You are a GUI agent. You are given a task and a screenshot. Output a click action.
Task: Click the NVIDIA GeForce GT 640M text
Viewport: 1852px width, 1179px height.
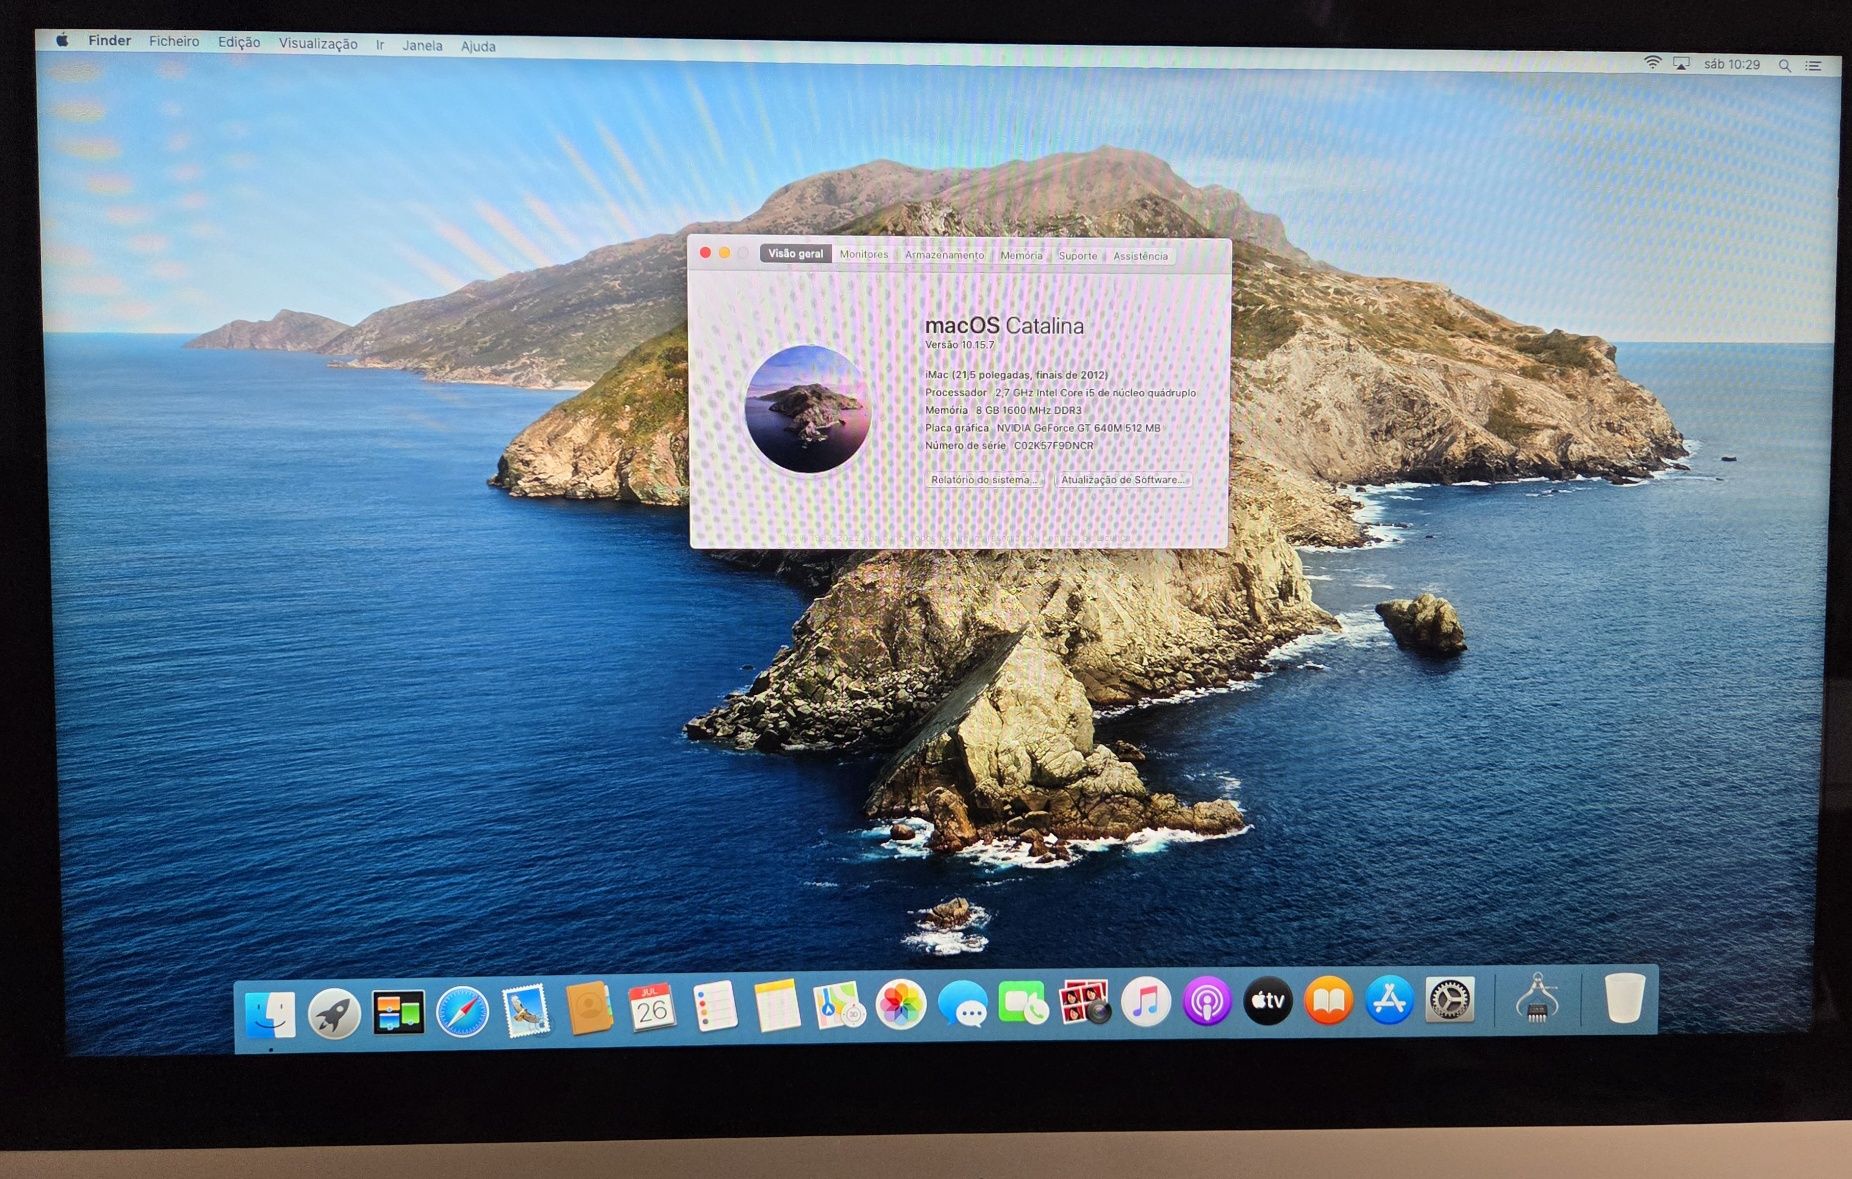pyautogui.click(x=1078, y=428)
